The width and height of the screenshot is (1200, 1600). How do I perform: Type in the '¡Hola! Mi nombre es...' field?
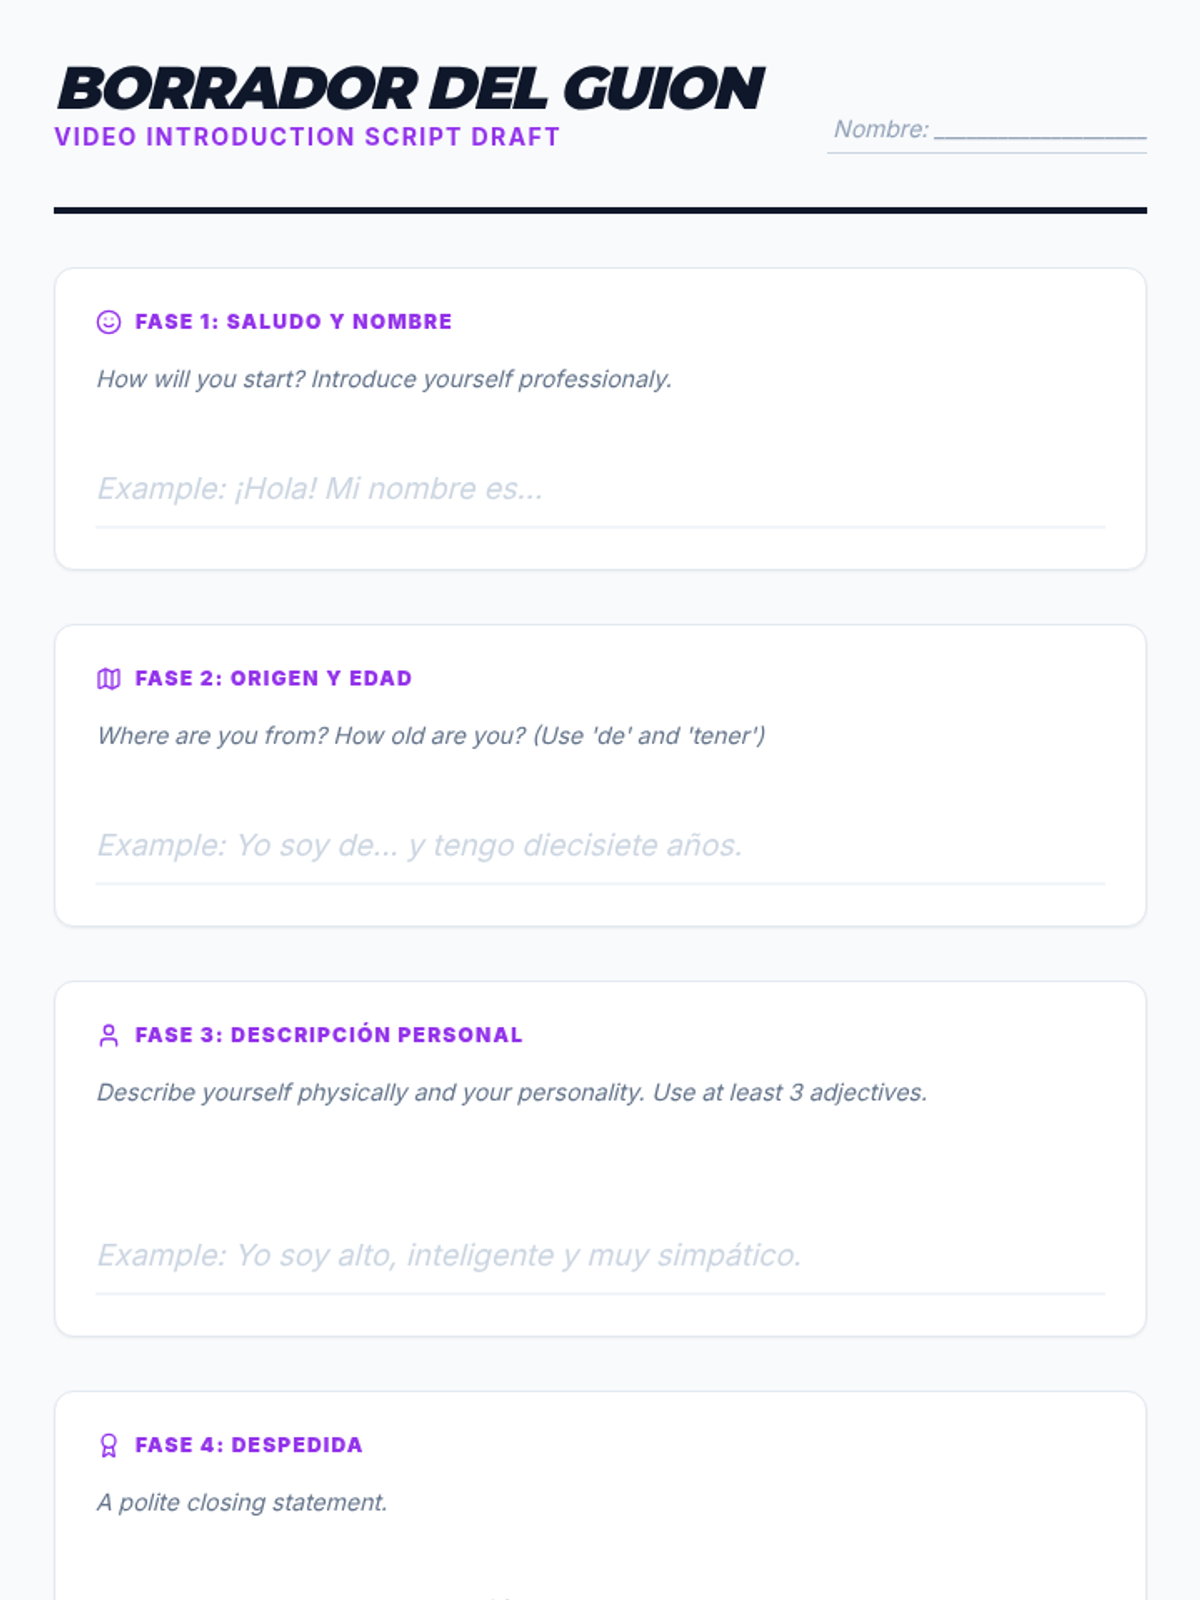[600, 489]
